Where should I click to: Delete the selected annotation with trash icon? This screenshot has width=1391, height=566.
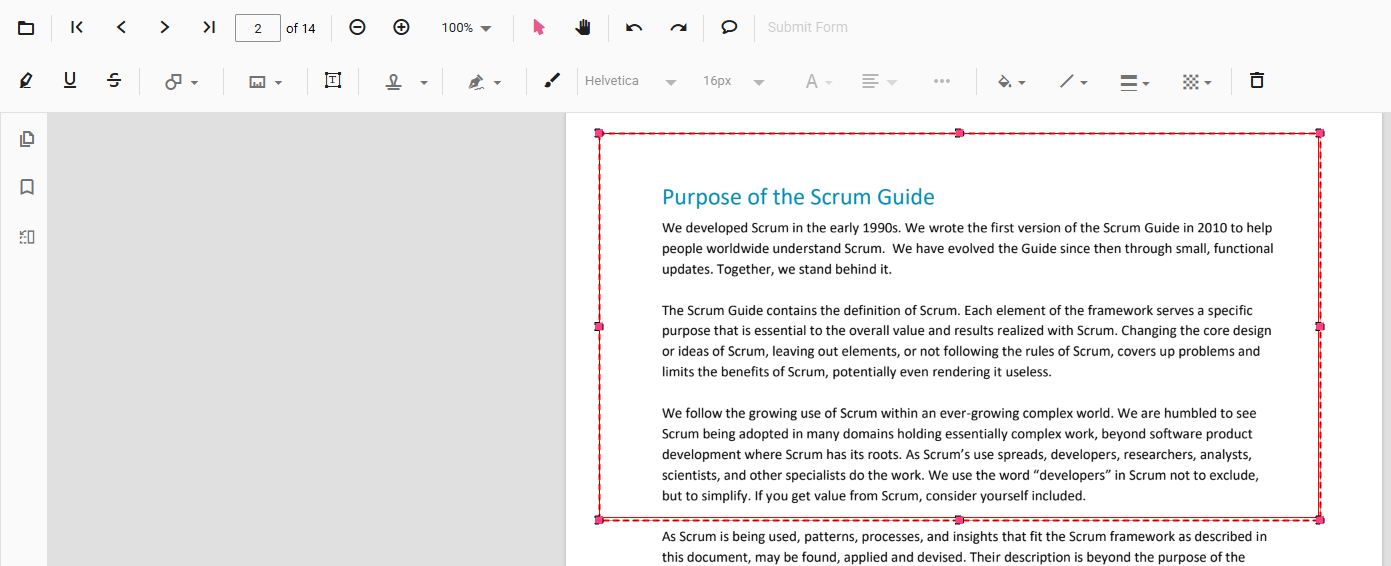pyautogui.click(x=1257, y=81)
